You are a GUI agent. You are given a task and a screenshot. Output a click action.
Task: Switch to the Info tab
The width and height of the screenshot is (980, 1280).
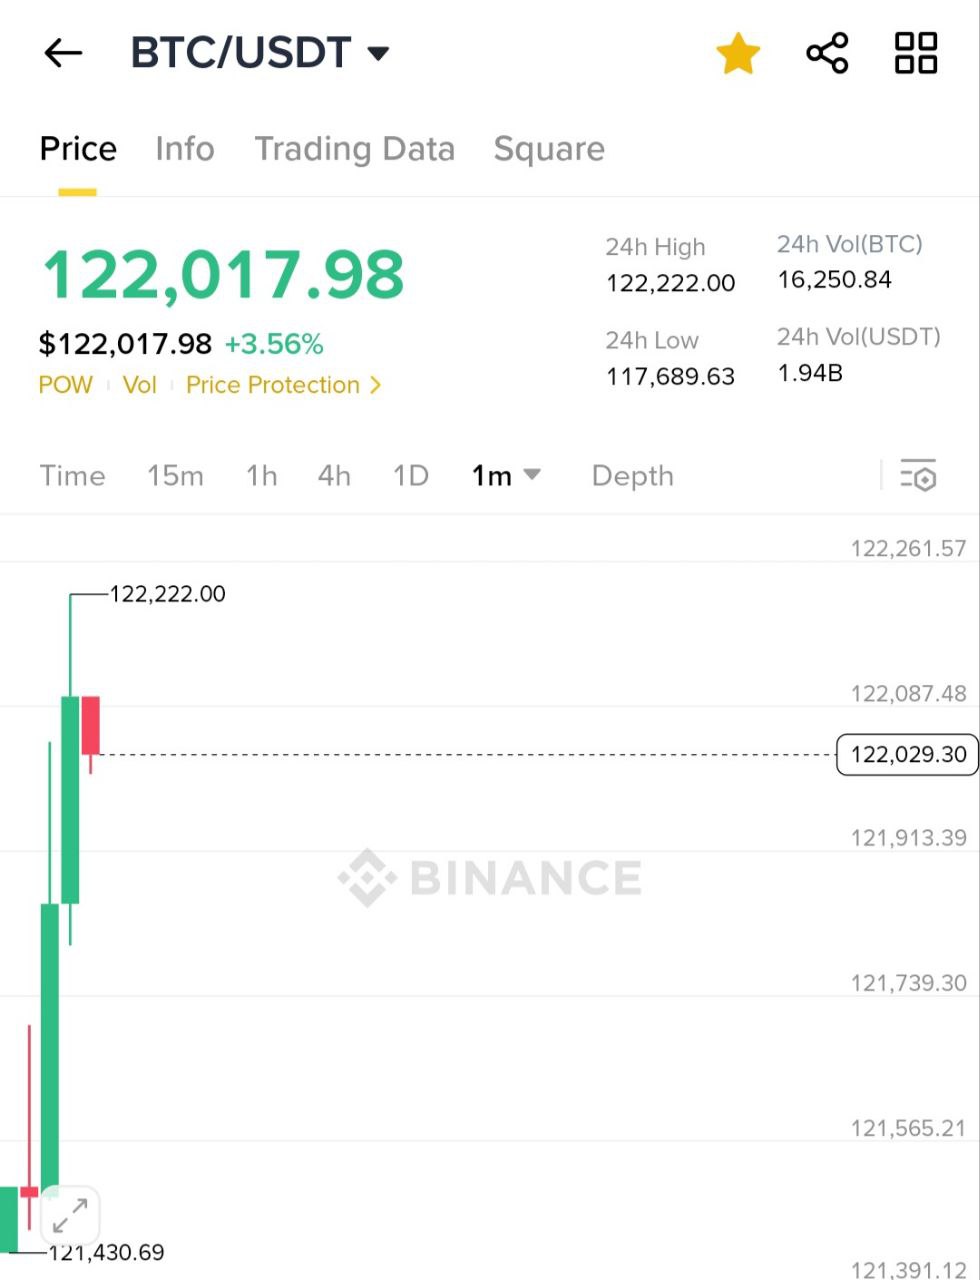click(x=185, y=149)
